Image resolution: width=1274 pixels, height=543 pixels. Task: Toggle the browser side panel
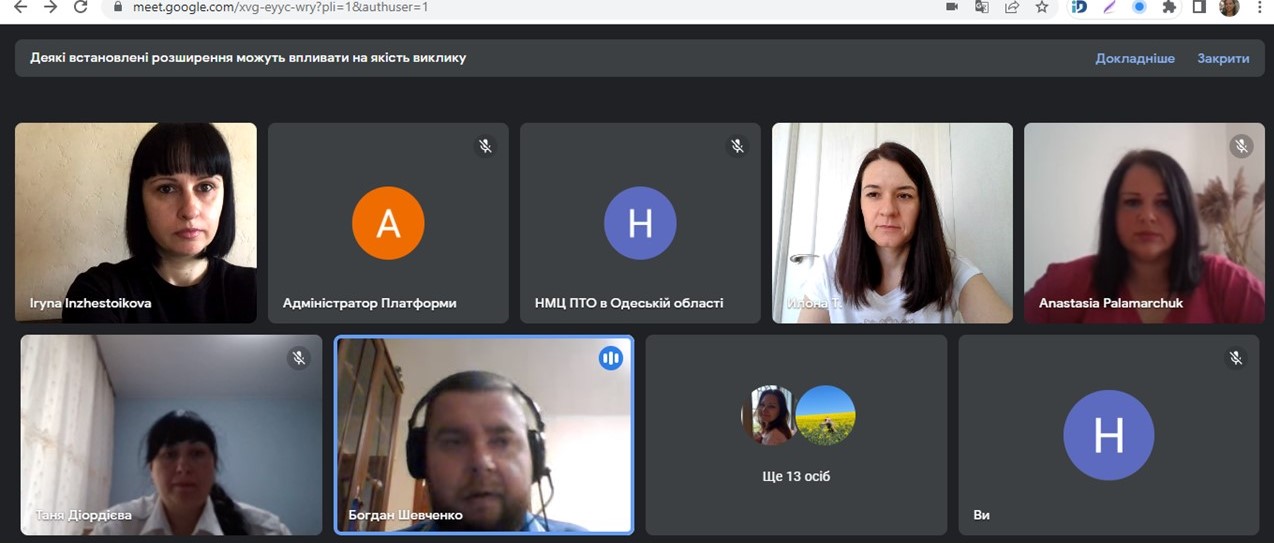(1199, 7)
